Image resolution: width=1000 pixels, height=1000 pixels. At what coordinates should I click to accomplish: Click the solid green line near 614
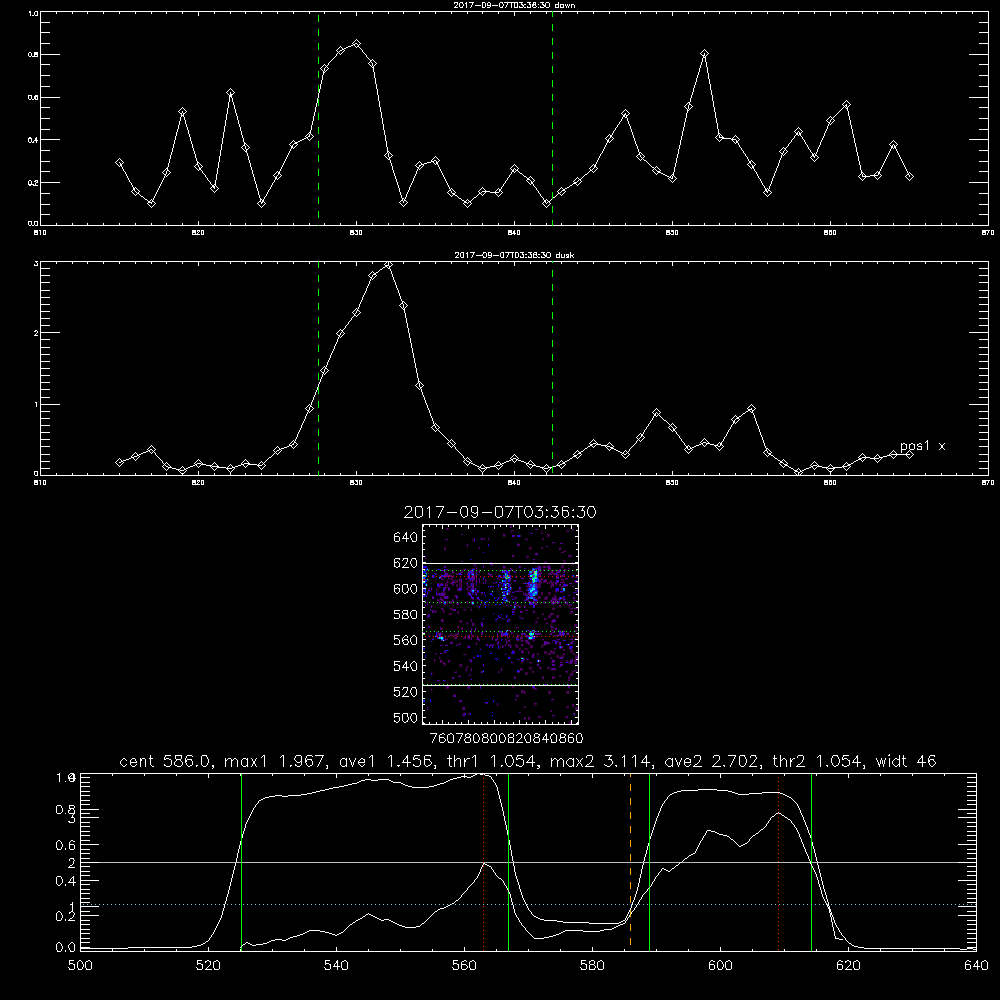click(x=811, y=862)
